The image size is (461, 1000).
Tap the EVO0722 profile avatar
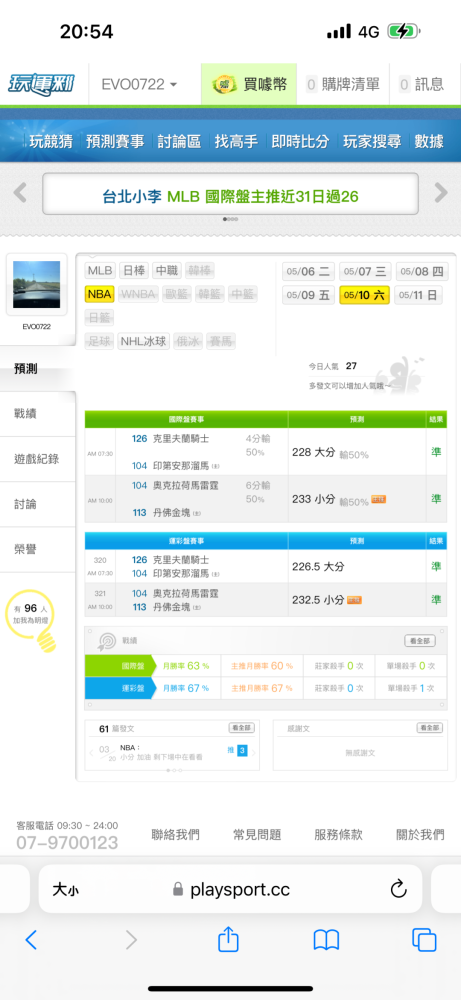[x=36, y=284]
